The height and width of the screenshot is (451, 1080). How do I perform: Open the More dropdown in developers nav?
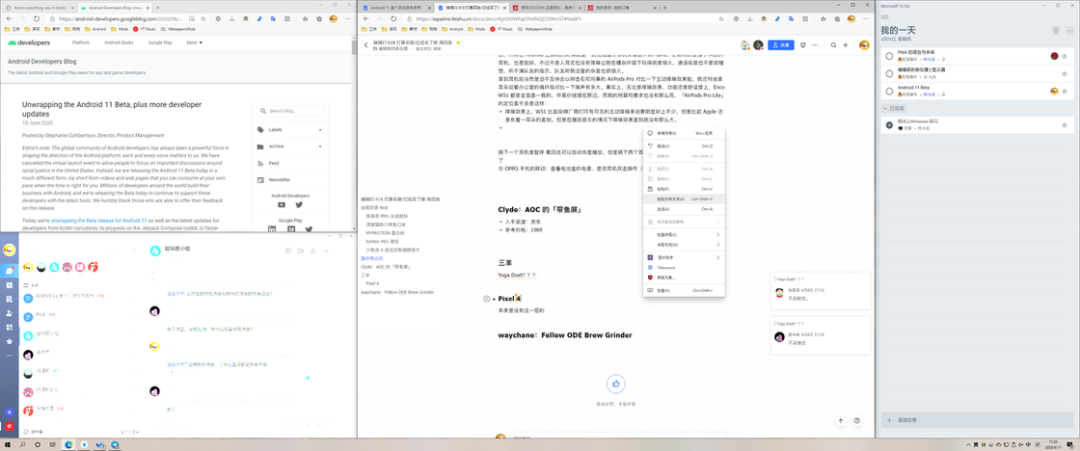[x=194, y=43]
